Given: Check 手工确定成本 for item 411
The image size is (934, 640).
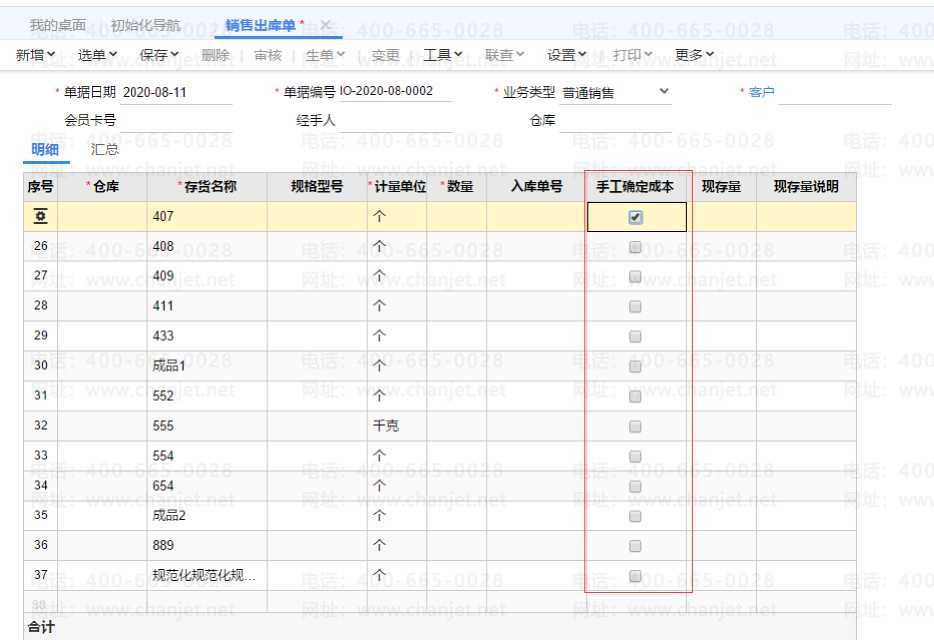Looking at the screenshot, I should pyautogui.click(x=636, y=306).
